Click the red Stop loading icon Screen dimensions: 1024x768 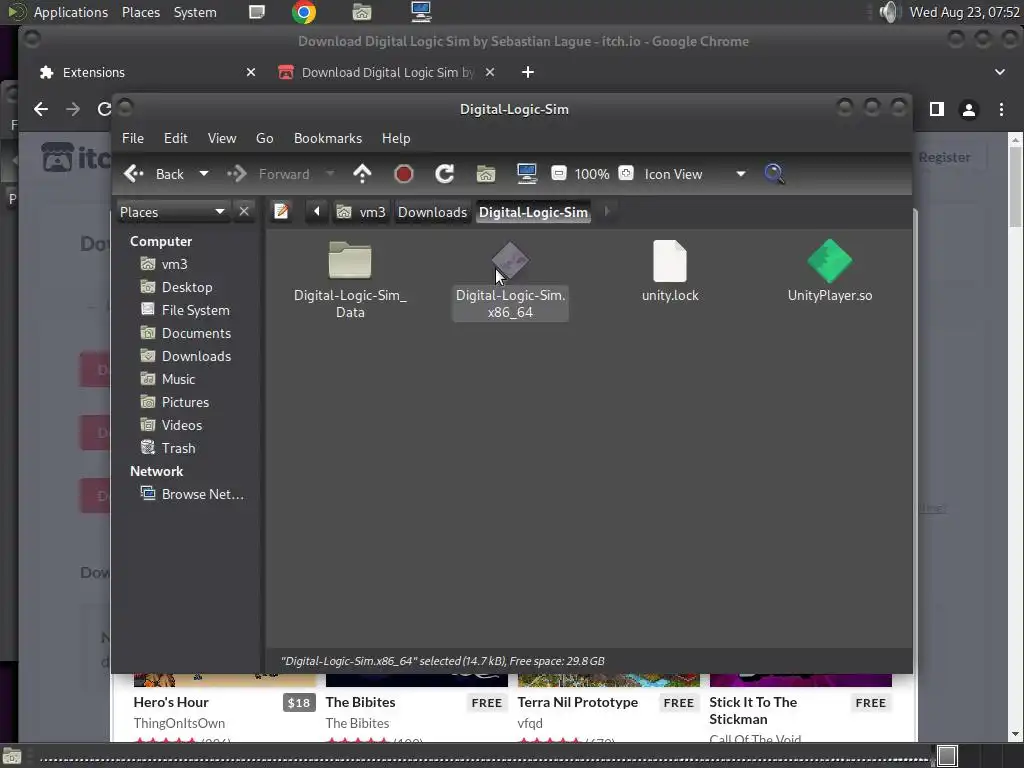point(404,174)
